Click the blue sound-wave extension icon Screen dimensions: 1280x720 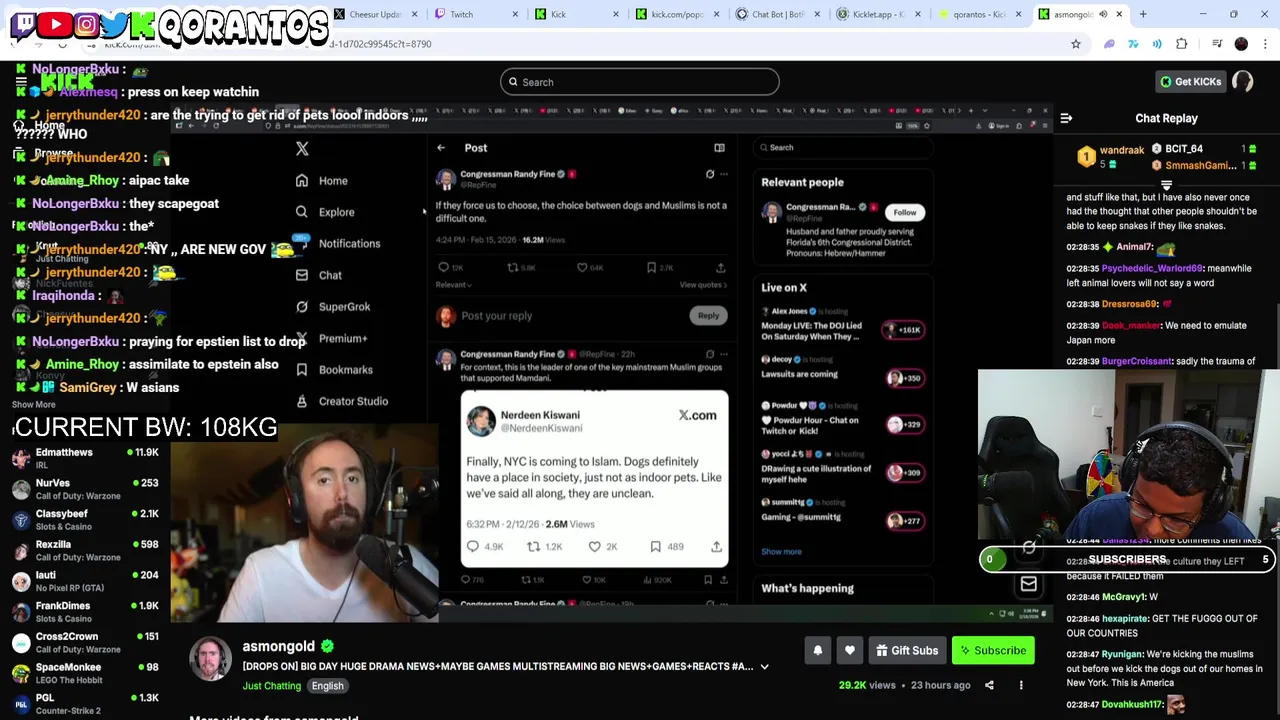pyautogui.click(x=1157, y=44)
